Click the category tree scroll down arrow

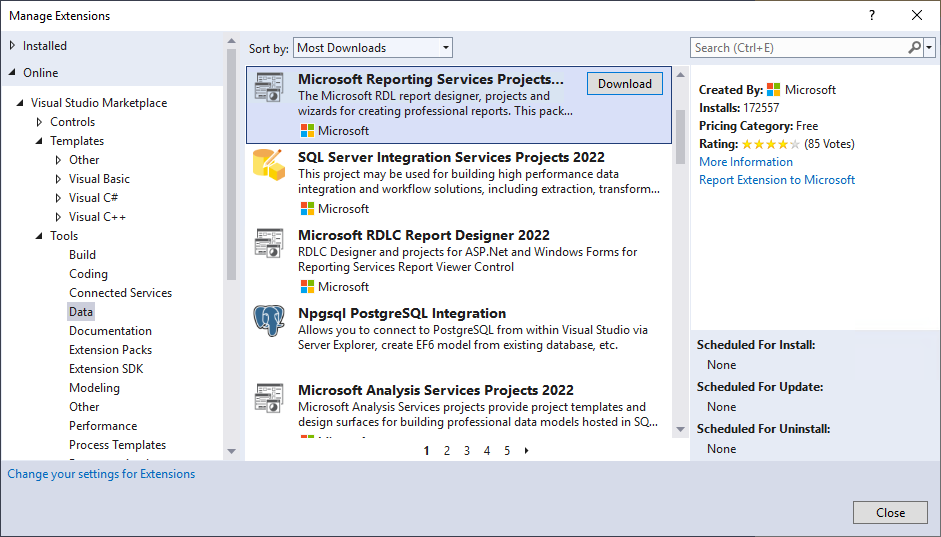tap(232, 451)
